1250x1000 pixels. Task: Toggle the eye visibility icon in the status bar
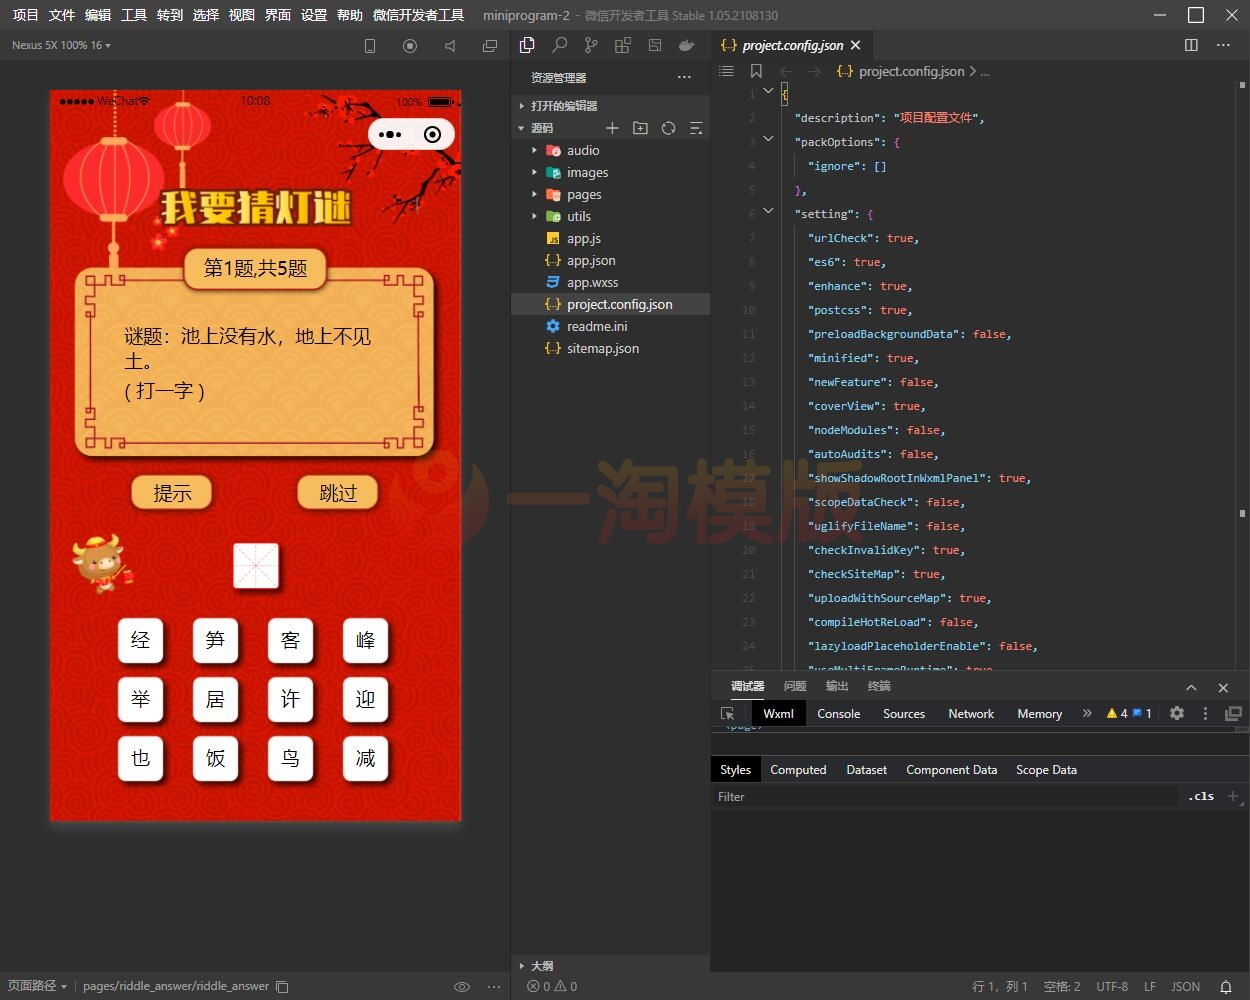(x=462, y=986)
